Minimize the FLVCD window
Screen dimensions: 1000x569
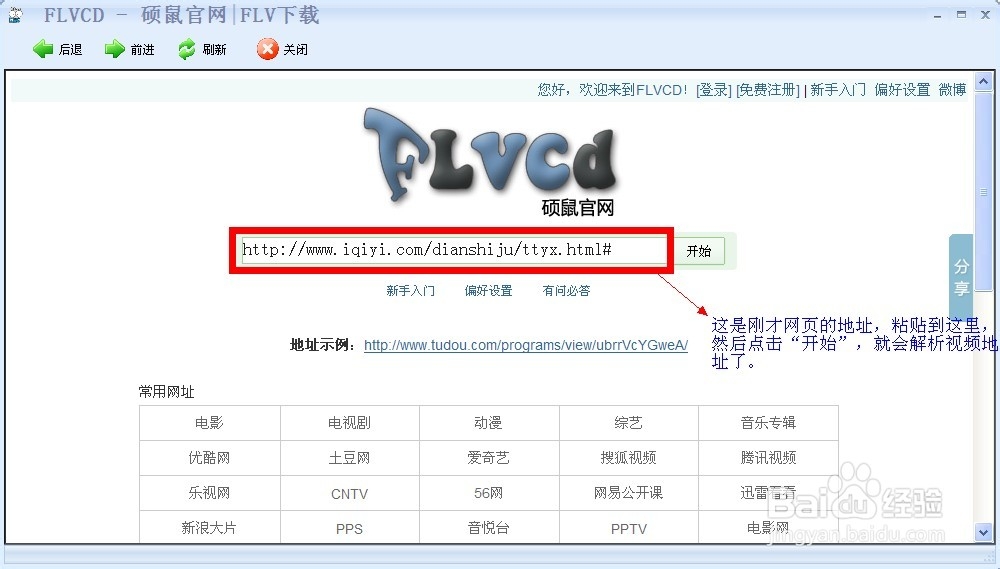click(x=937, y=15)
